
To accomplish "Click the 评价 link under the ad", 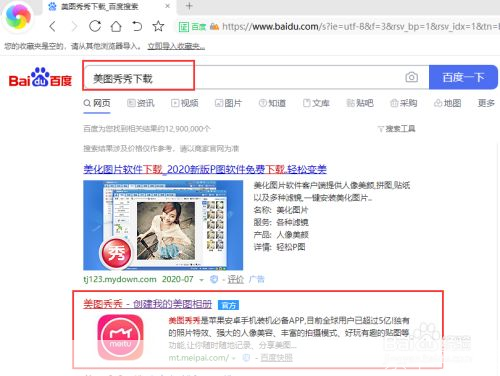I will point(236,279).
